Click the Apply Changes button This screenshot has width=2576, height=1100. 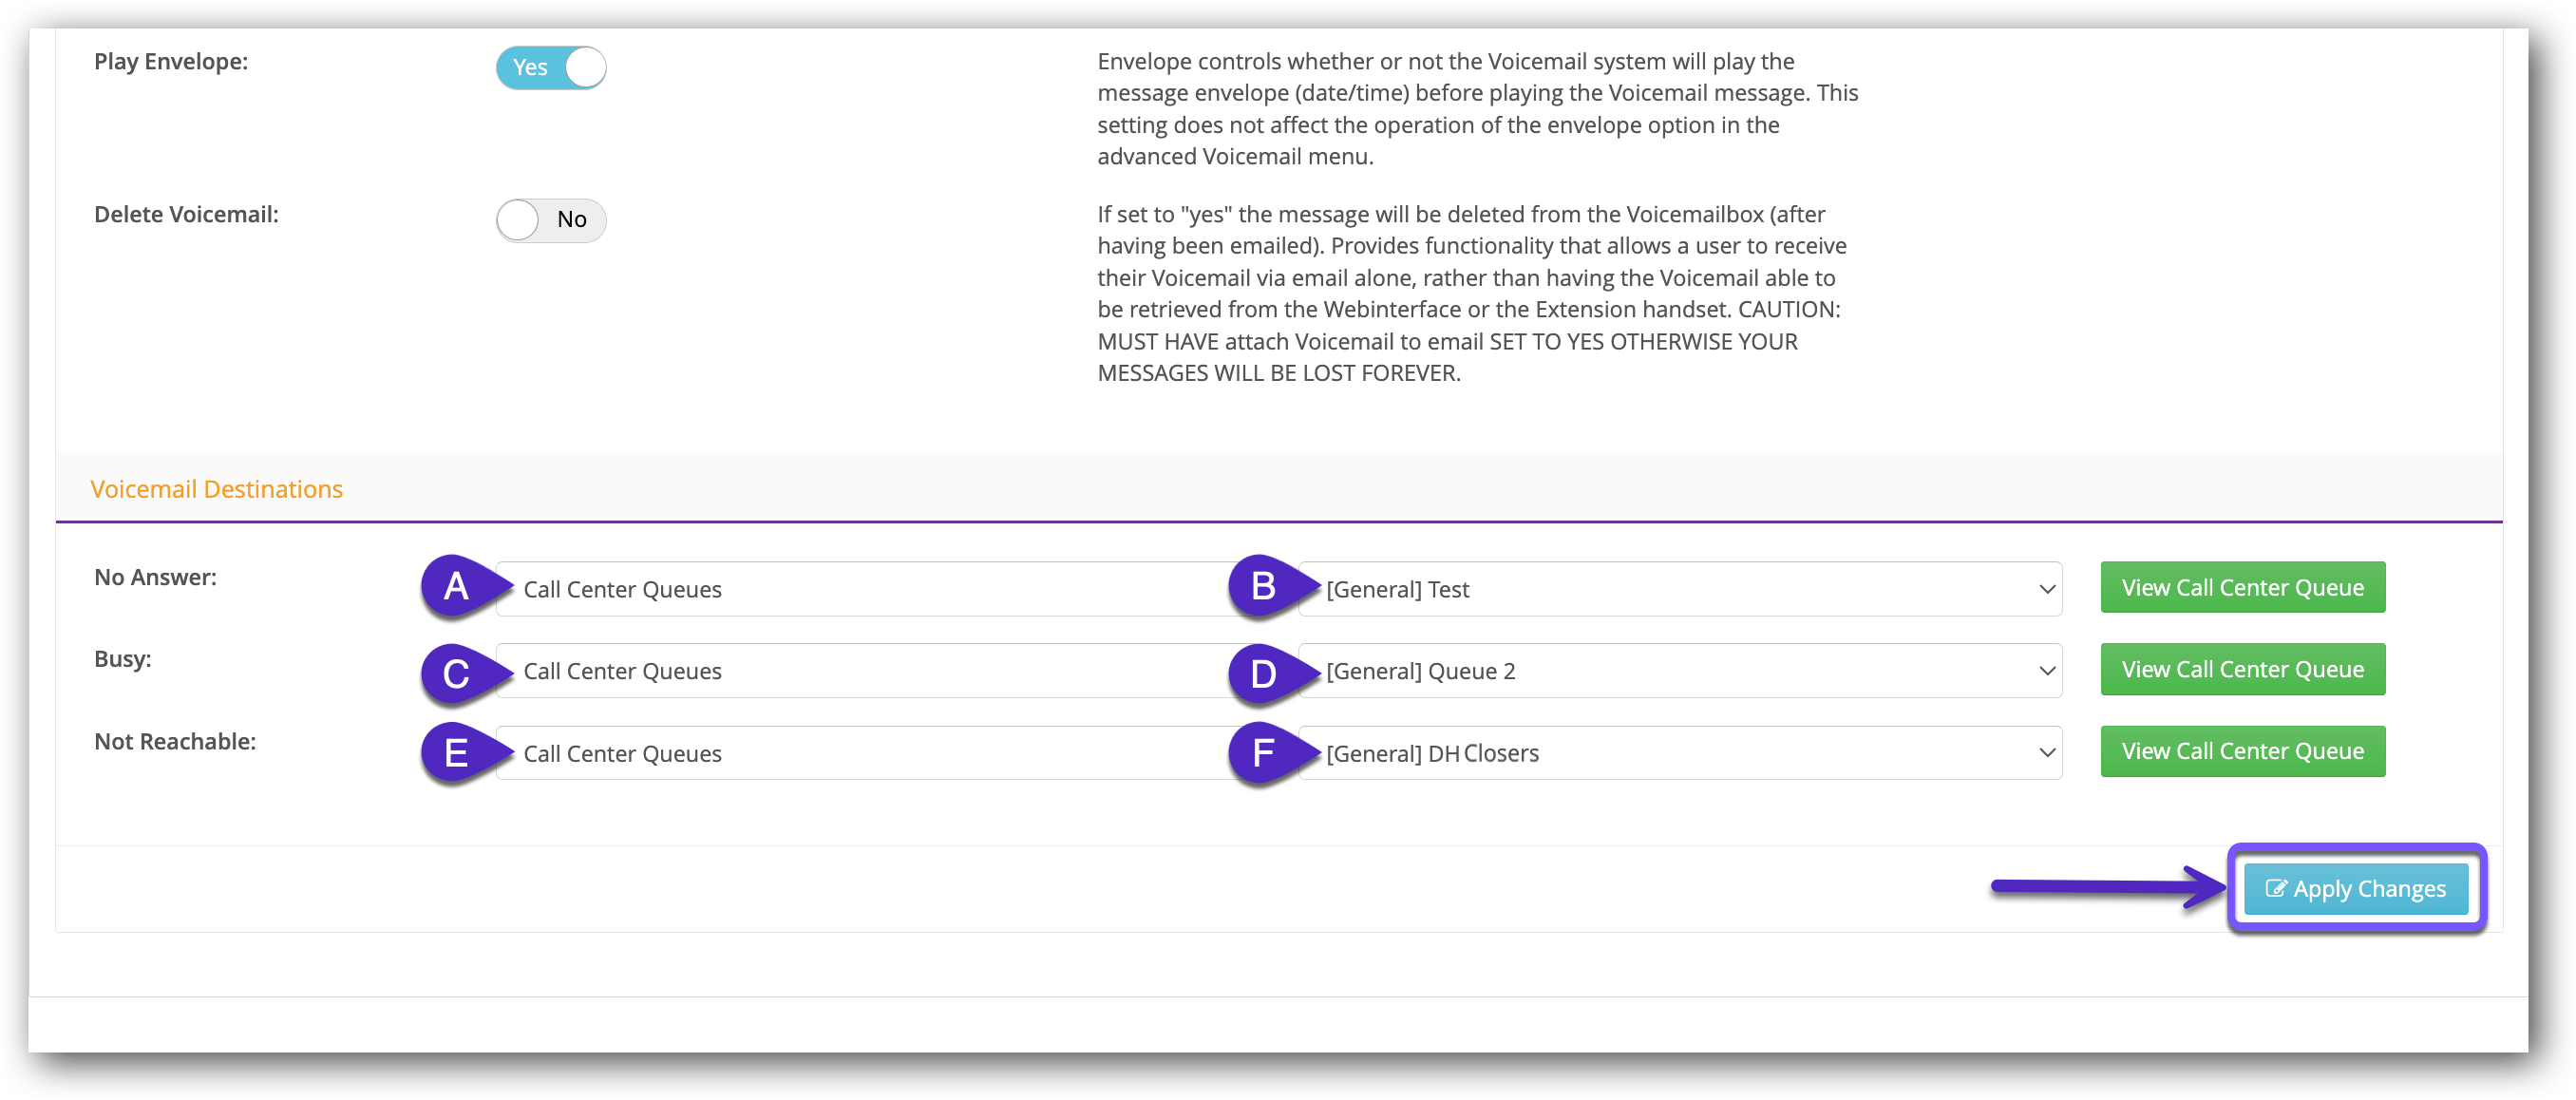coord(2356,889)
